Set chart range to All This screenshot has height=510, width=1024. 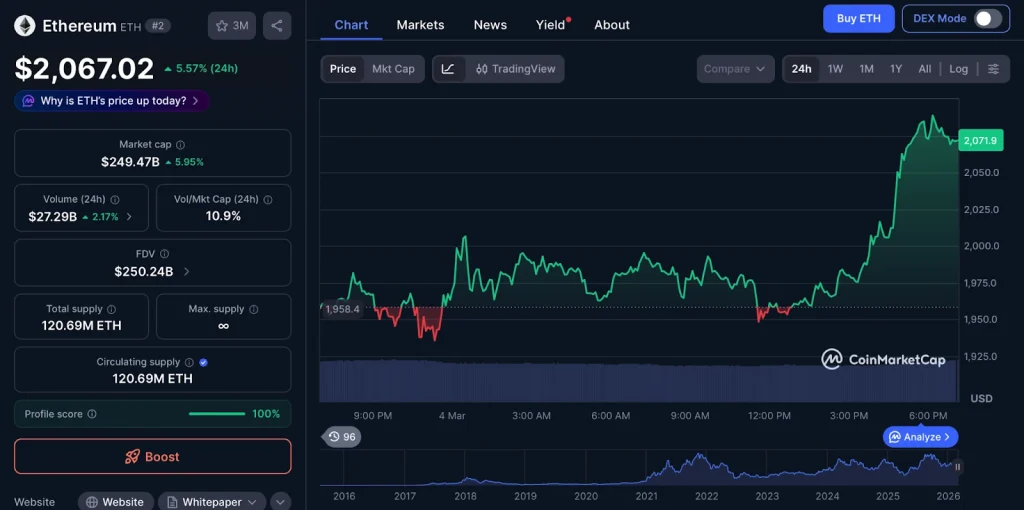point(925,69)
